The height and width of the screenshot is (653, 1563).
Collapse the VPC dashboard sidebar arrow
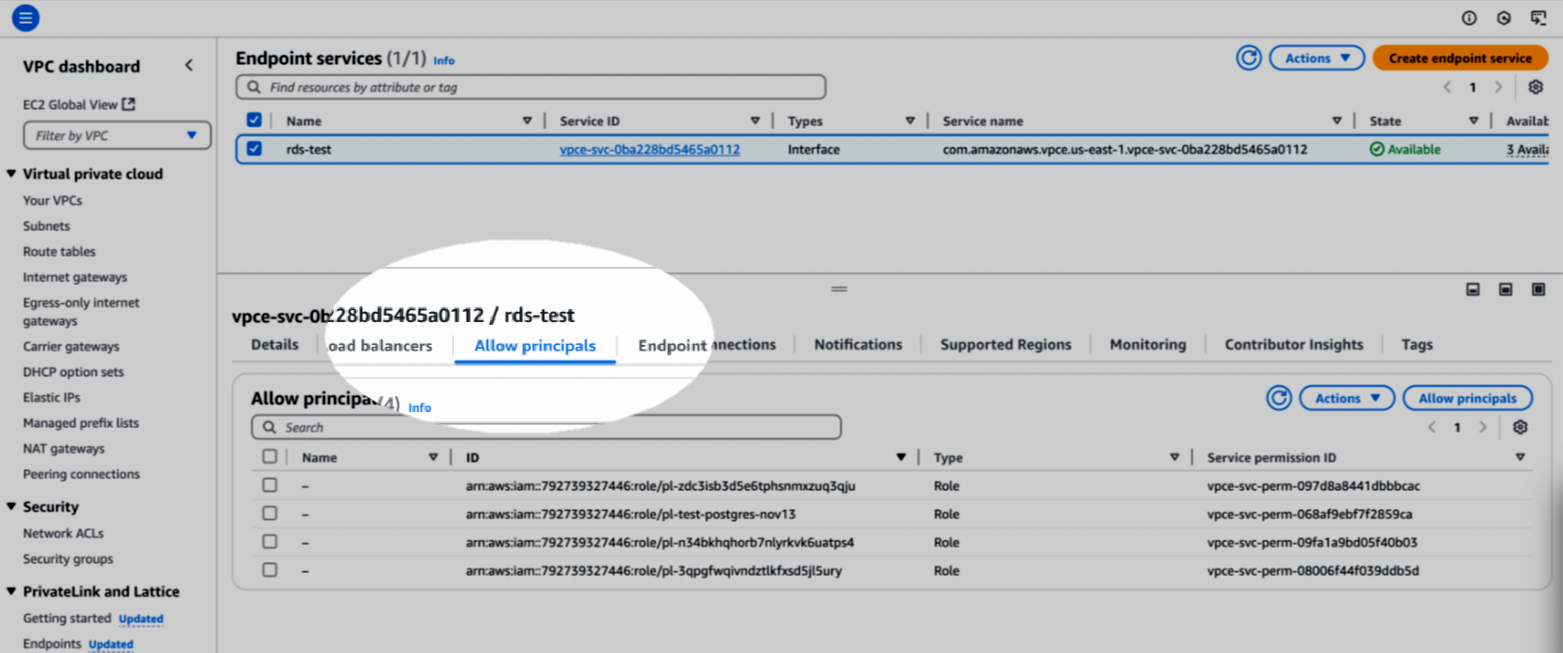(189, 66)
